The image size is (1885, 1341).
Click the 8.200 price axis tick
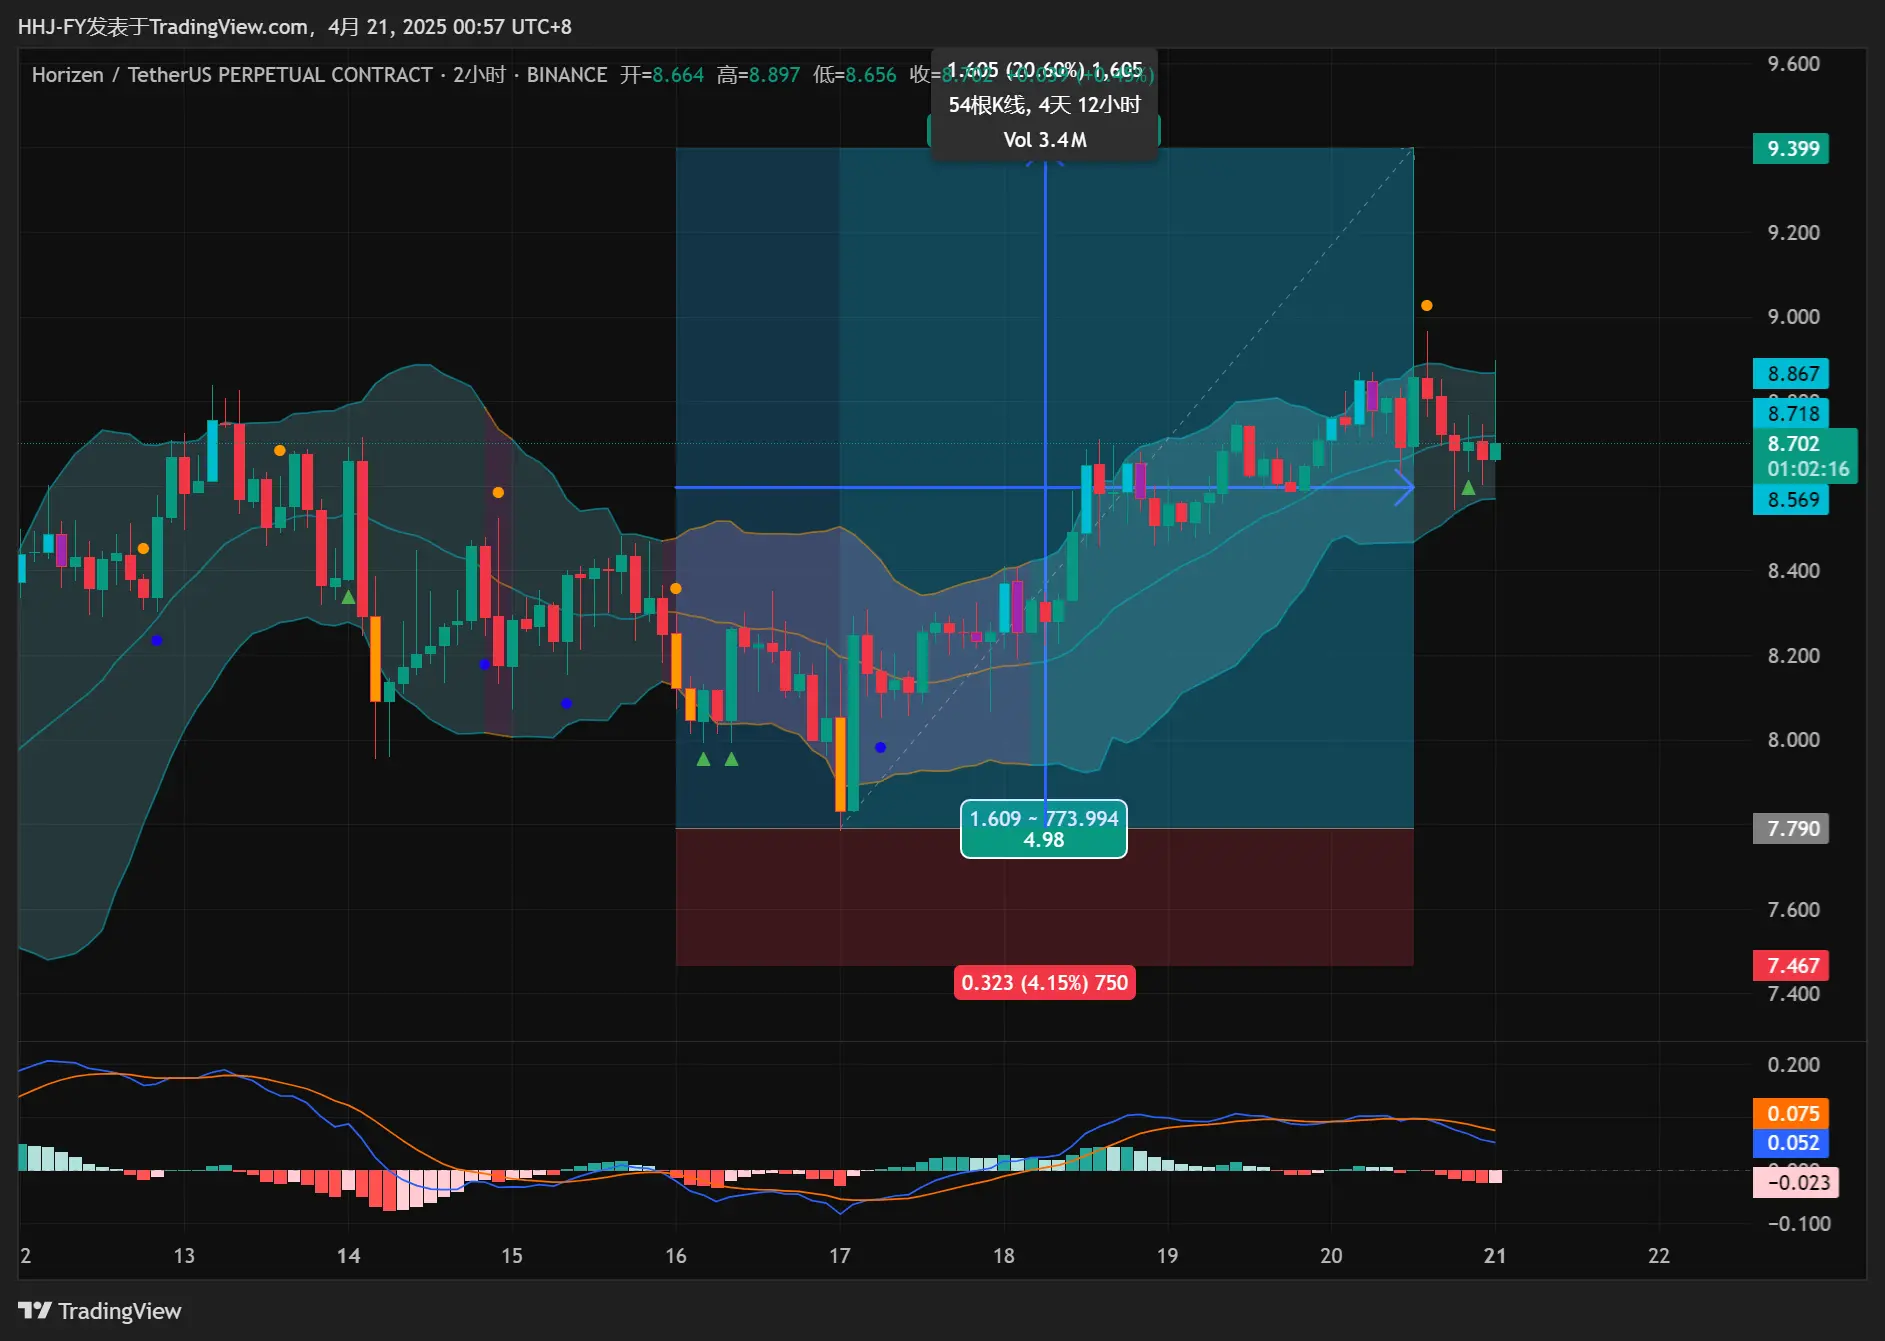pyautogui.click(x=1793, y=656)
